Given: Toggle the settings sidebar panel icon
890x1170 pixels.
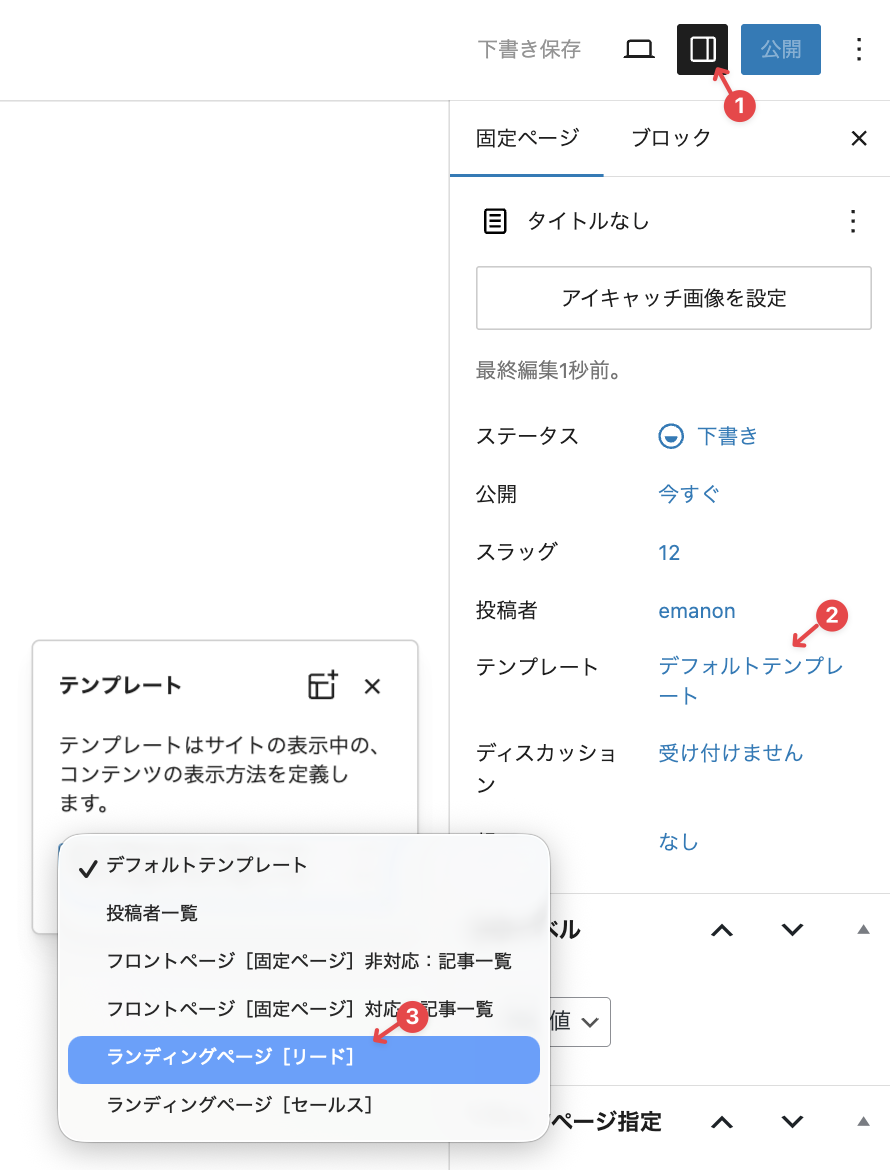Looking at the screenshot, I should [702, 49].
